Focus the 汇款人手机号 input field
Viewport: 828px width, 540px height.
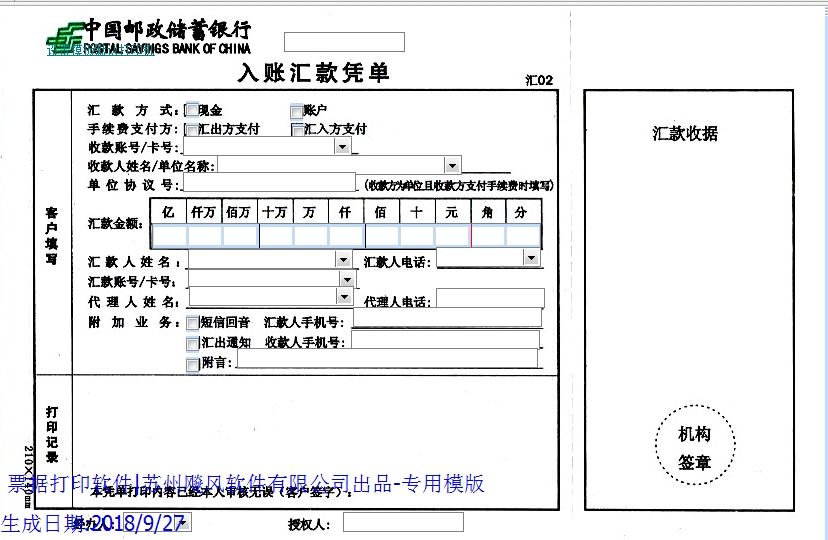[446, 319]
